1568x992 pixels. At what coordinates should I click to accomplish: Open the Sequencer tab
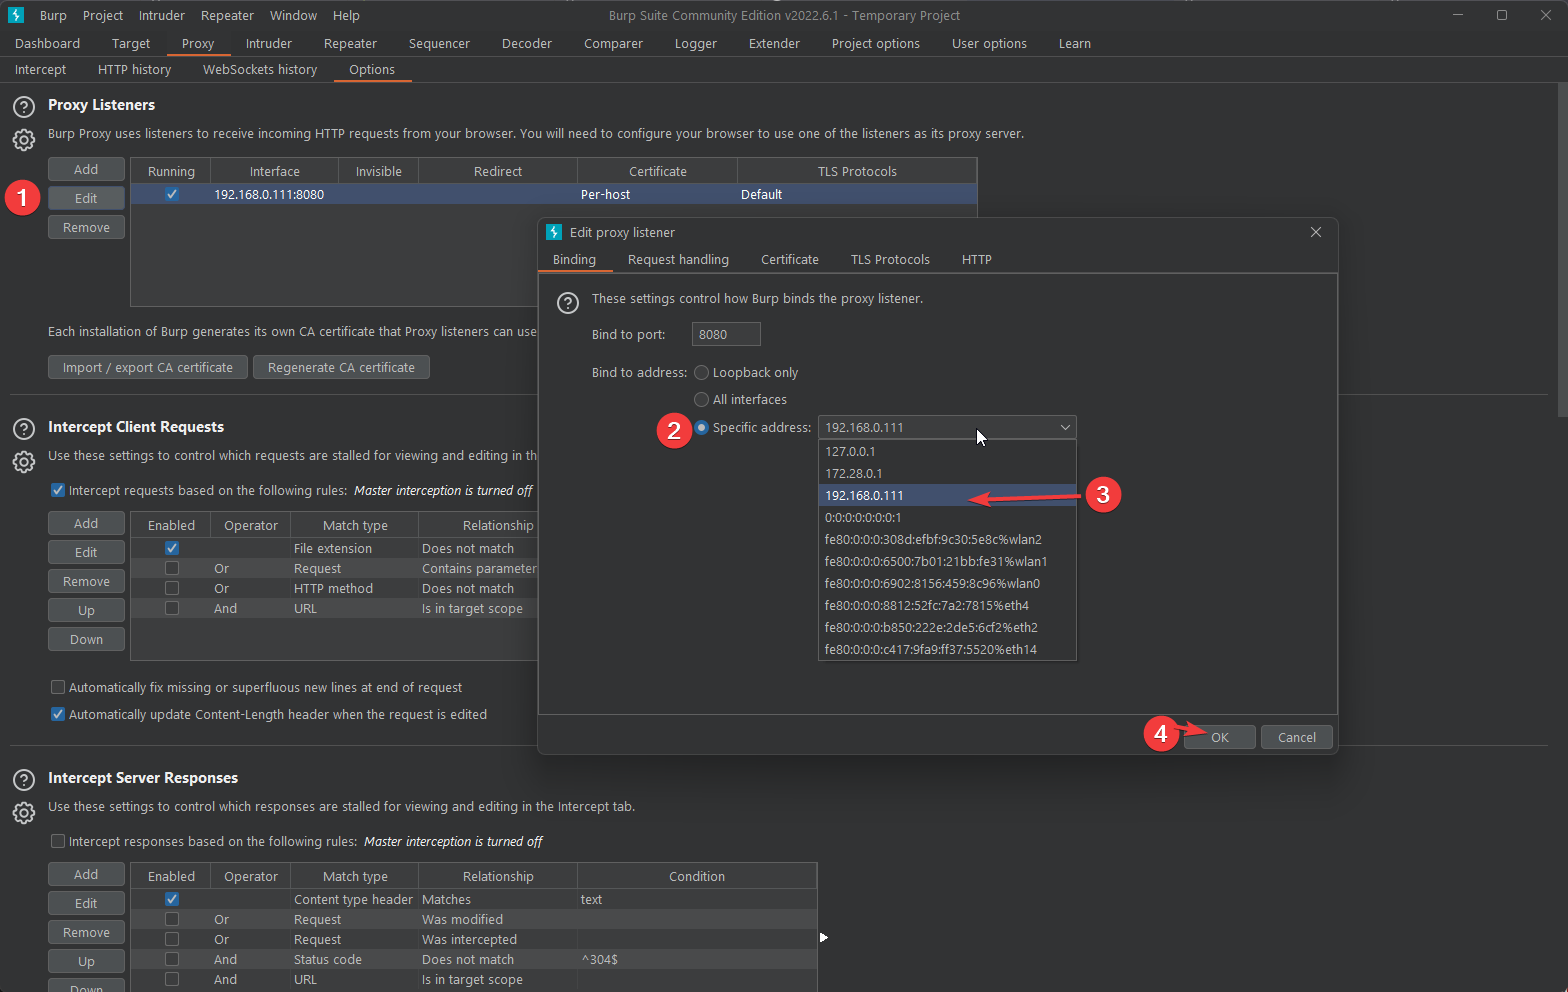[x=439, y=43]
